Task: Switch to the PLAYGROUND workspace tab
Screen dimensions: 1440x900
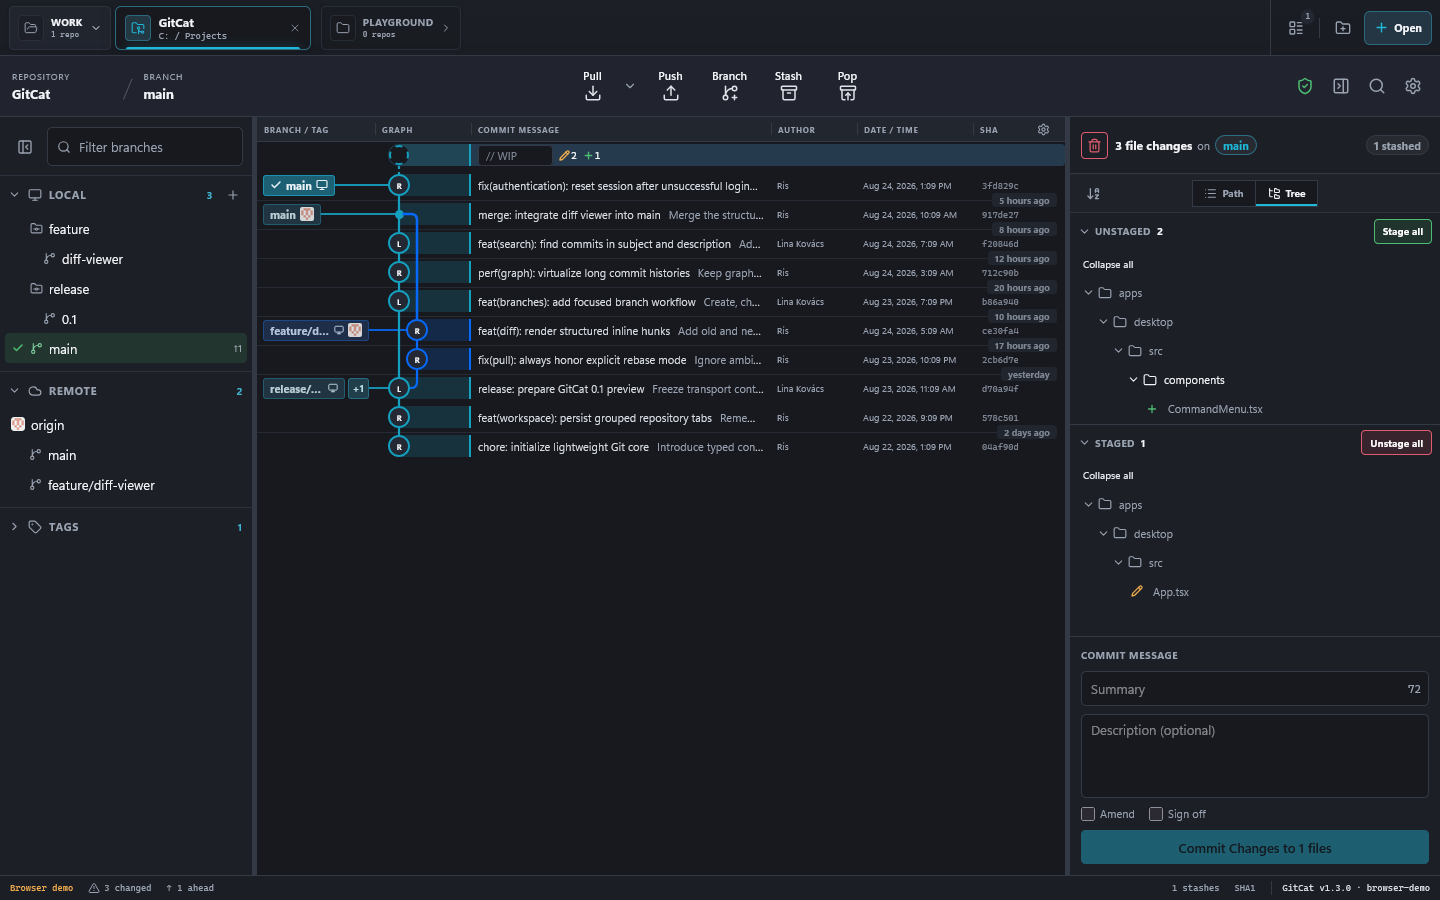Action: [390, 28]
